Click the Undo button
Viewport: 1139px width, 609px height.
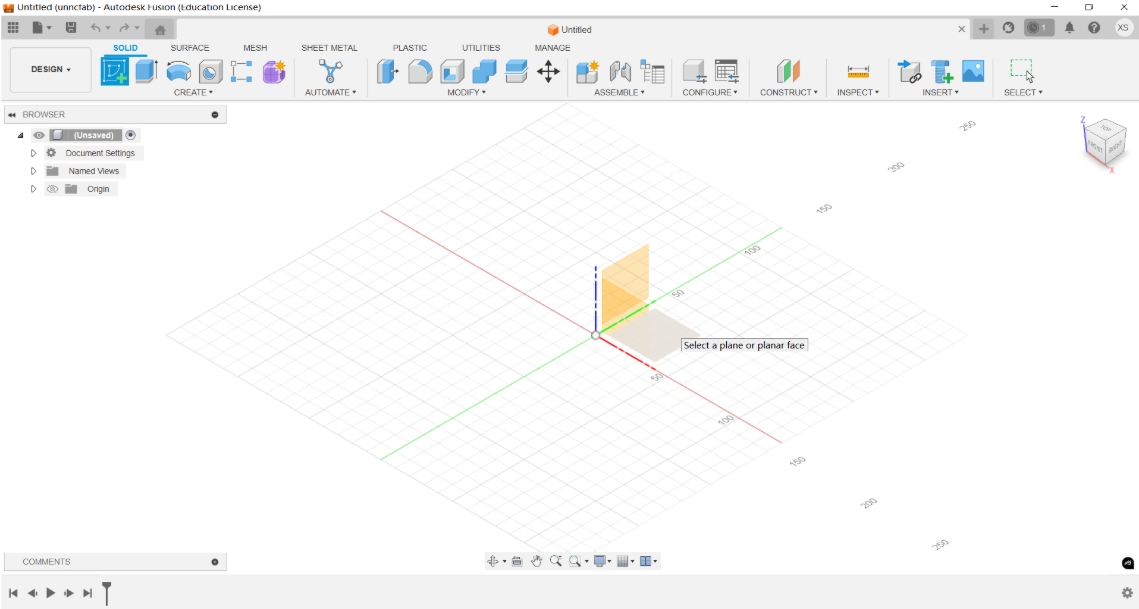(96, 28)
